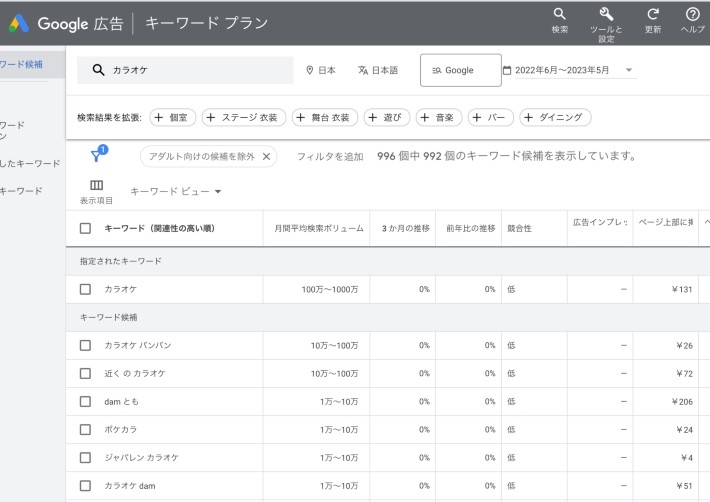Open the date range dropdown arrow

pos(628,70)
